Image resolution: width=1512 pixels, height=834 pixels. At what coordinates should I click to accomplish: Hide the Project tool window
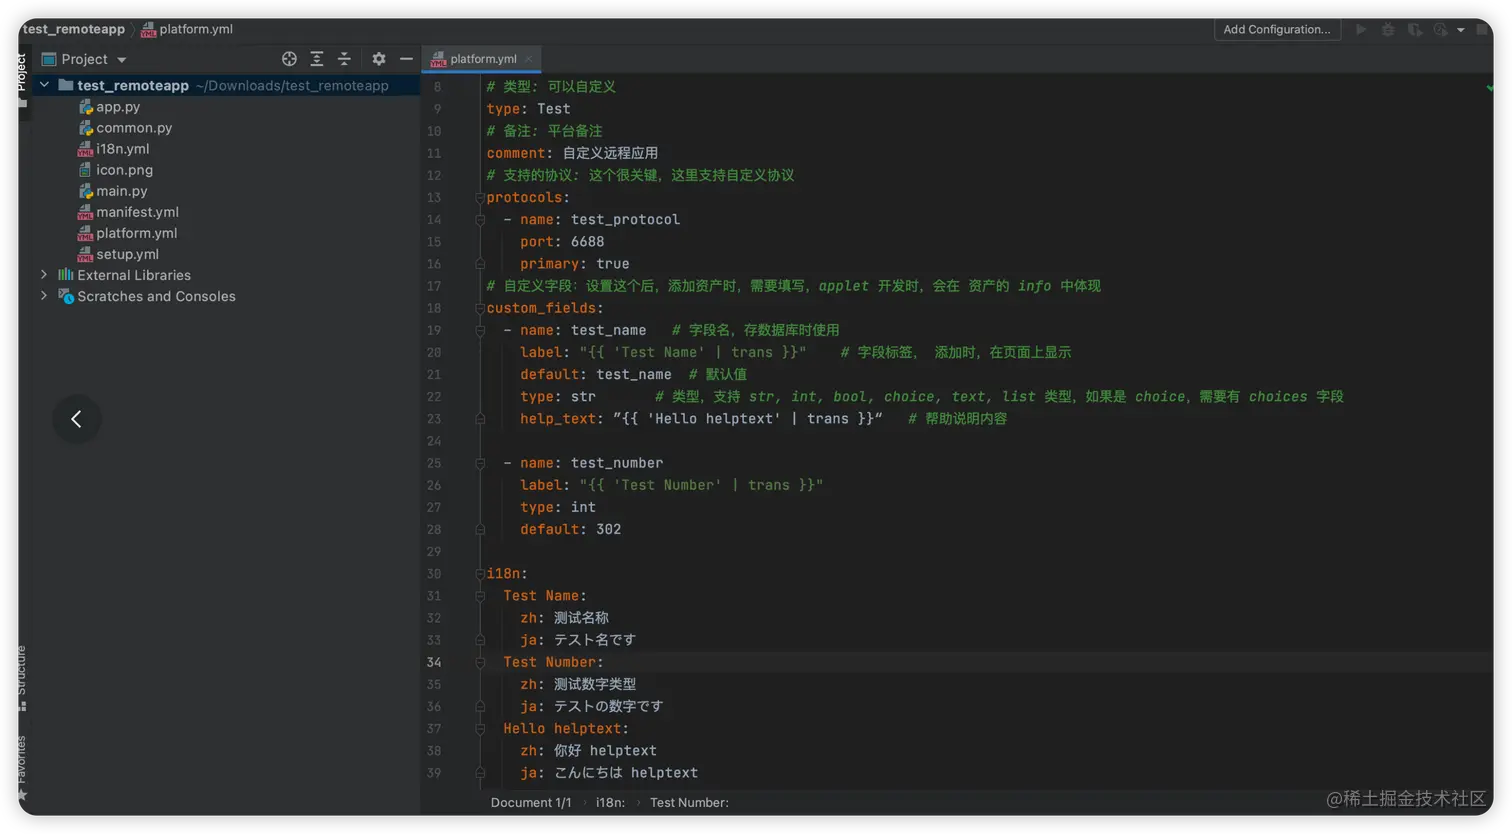click(406, 59)
